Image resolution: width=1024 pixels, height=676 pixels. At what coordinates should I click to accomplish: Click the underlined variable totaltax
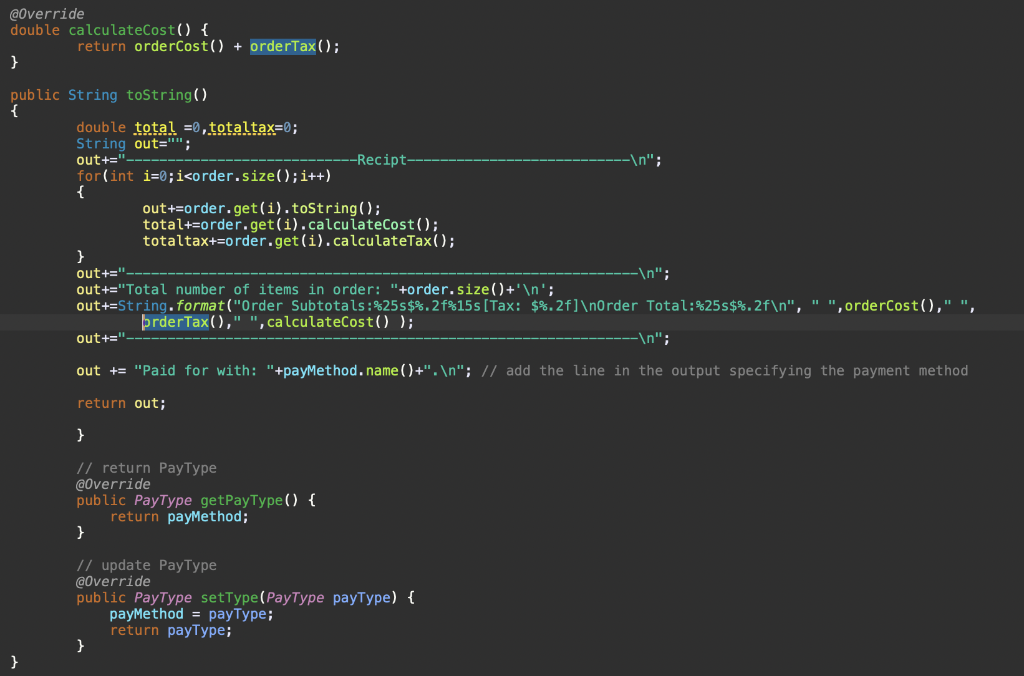[x=242, y=127]
